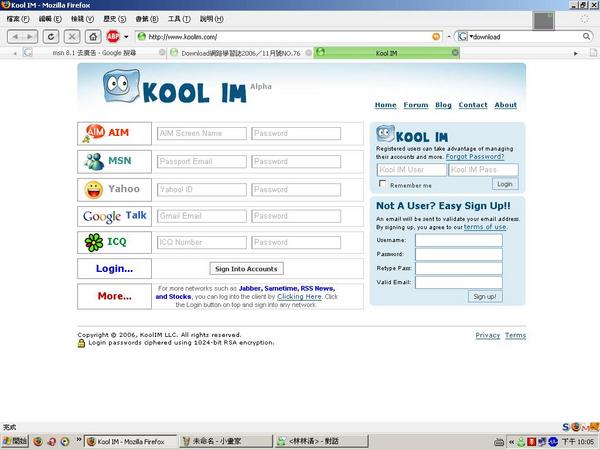Open the Terms footer link
Viewport: 600px width, 450px height.
(x=515, y=335)
